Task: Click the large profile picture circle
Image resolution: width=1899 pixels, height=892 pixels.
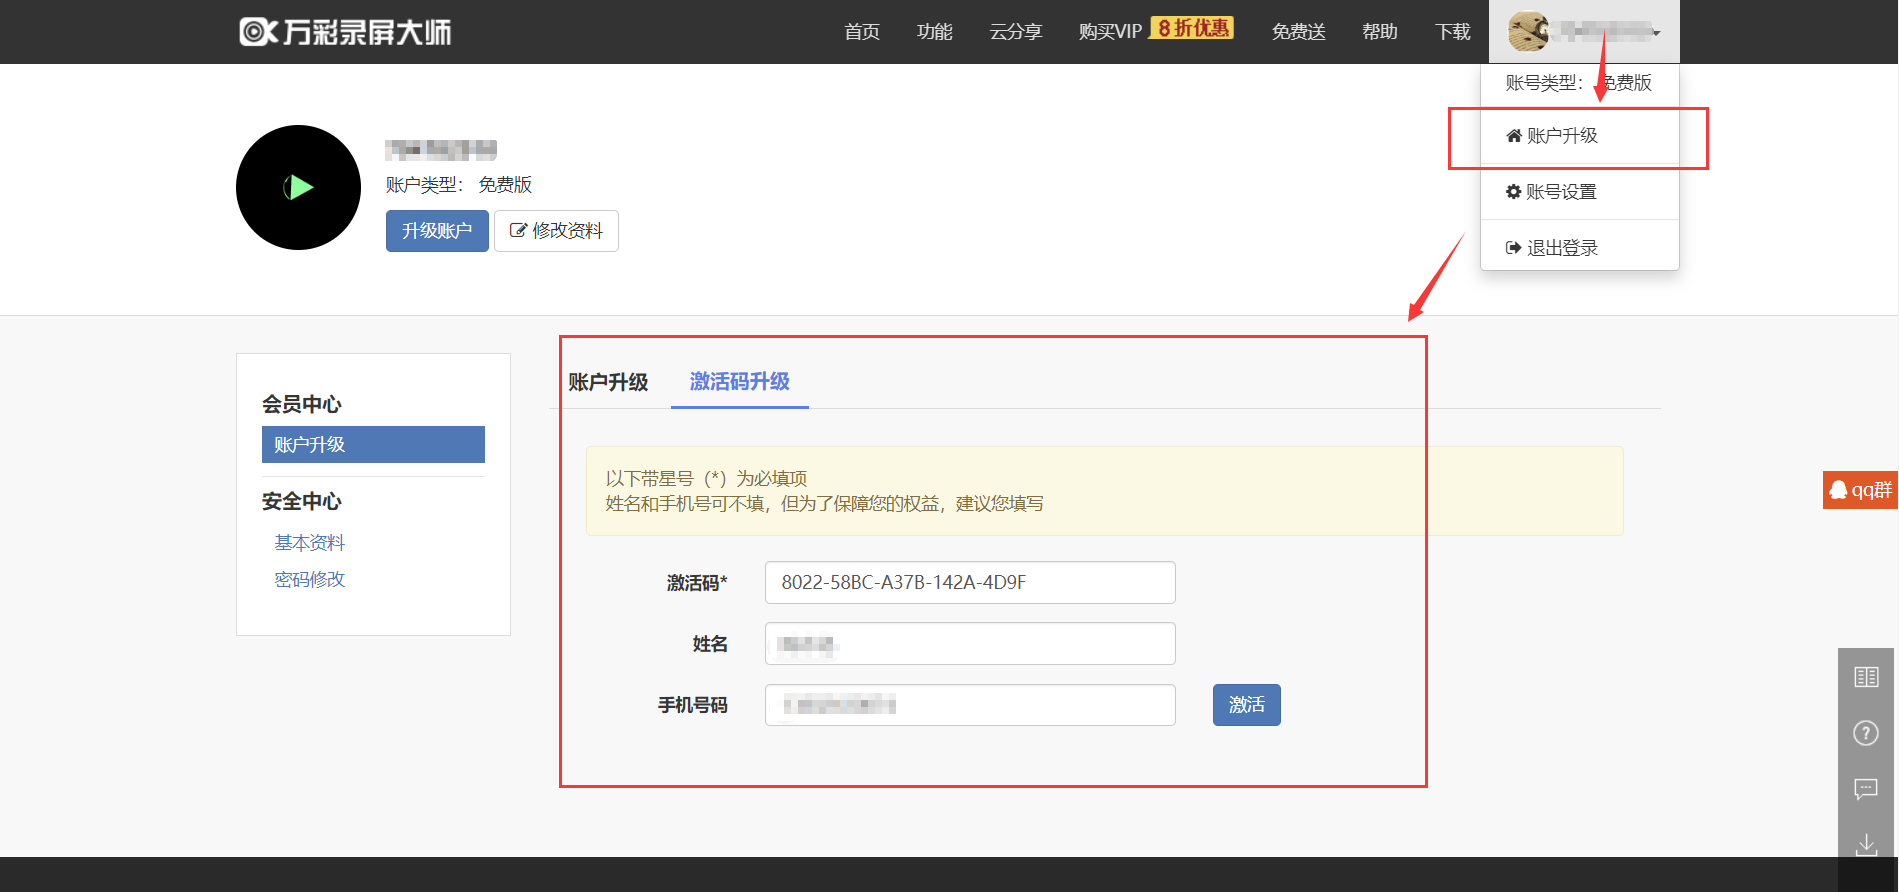Action: point(298,187)
